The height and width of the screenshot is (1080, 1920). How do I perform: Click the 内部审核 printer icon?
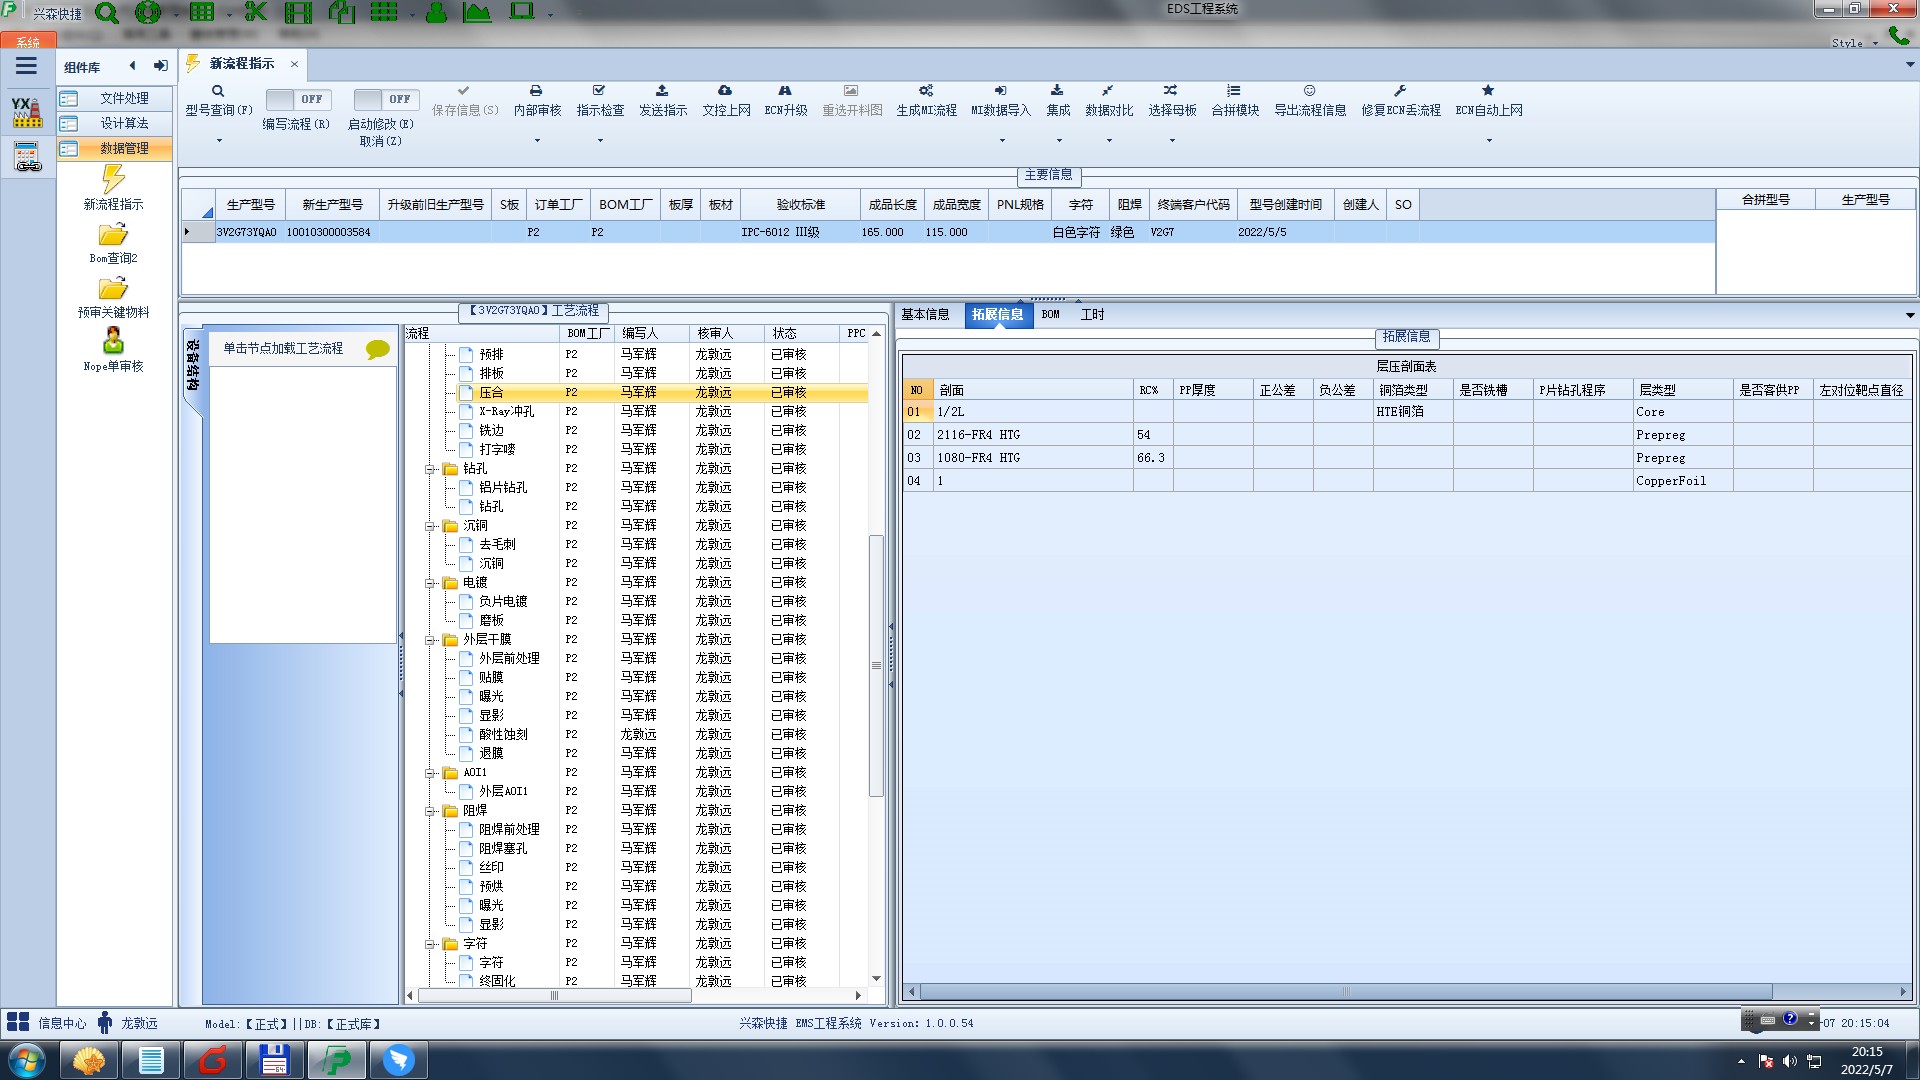click(536, 91)
